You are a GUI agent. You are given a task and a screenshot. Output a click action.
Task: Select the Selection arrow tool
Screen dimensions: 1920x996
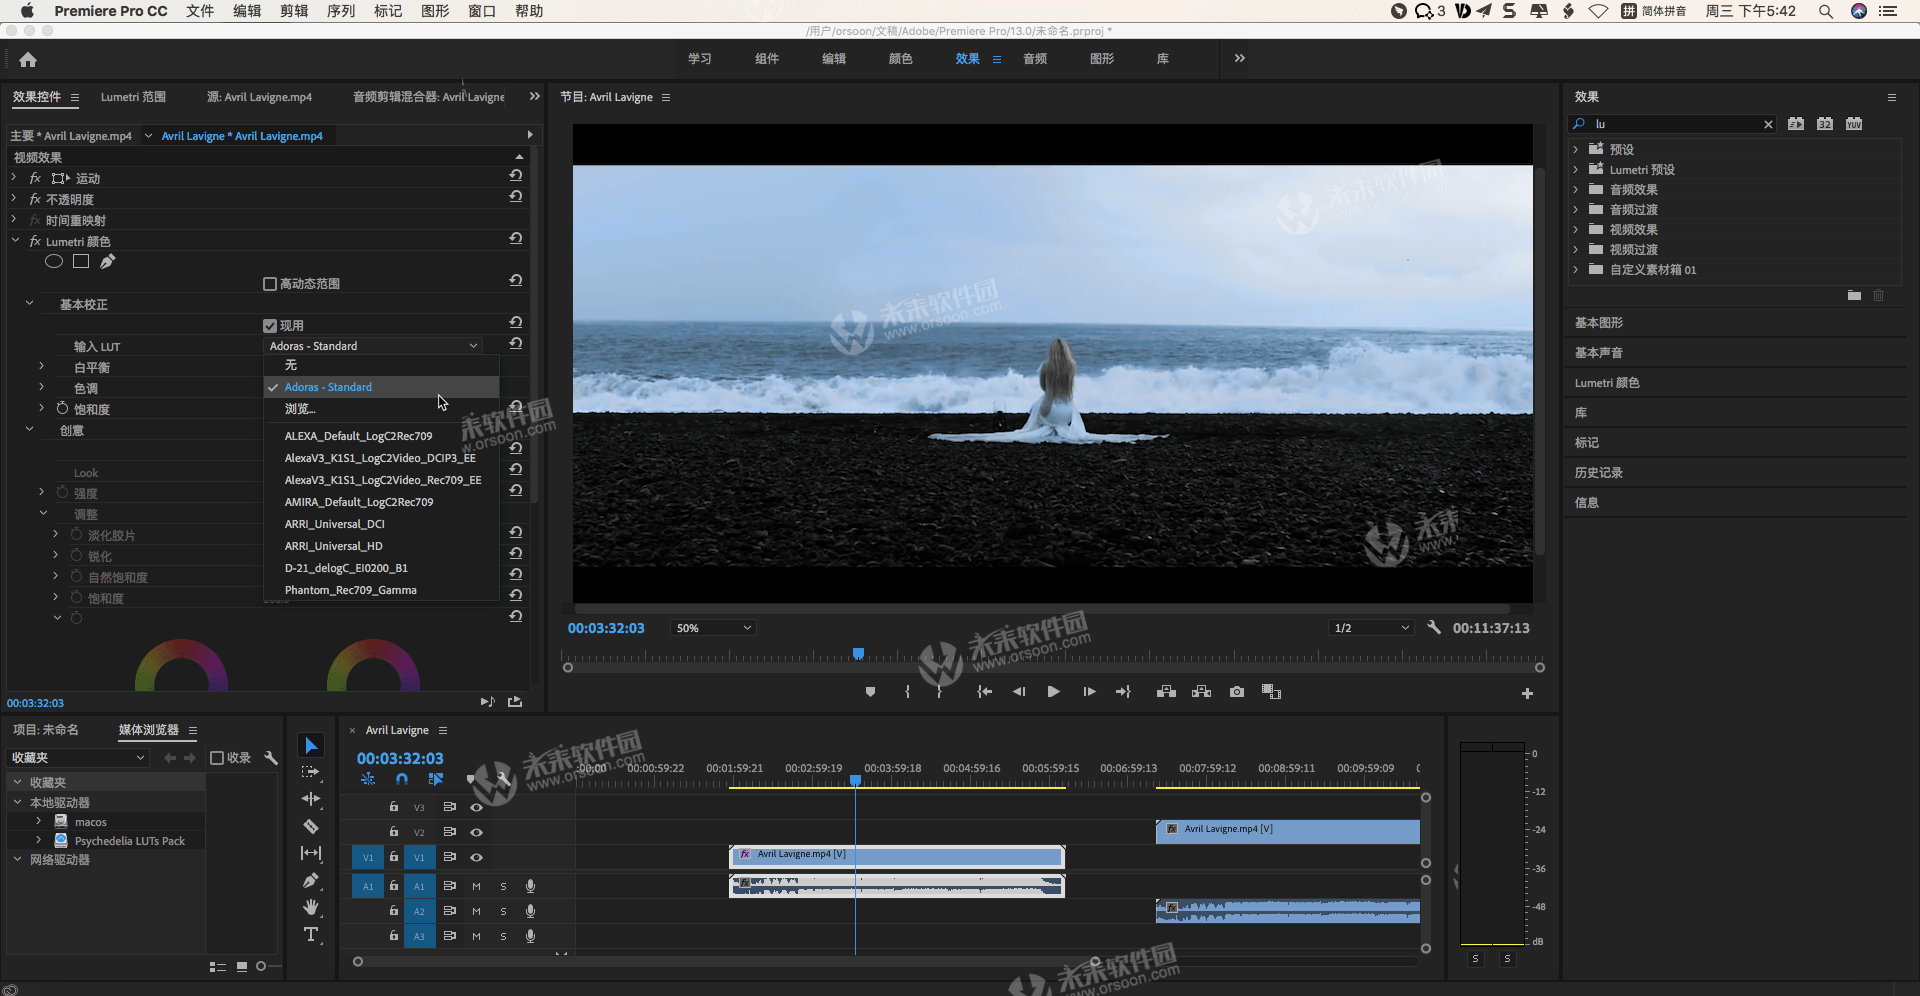[x=311, y=745]
